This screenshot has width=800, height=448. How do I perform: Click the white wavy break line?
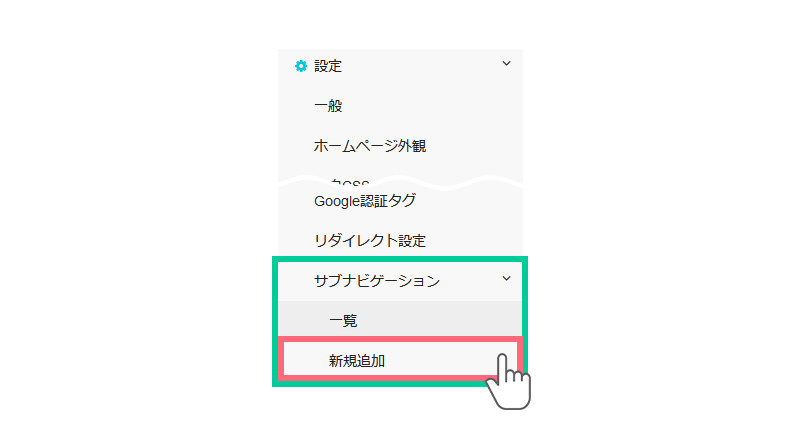click(x=401, y=182)
